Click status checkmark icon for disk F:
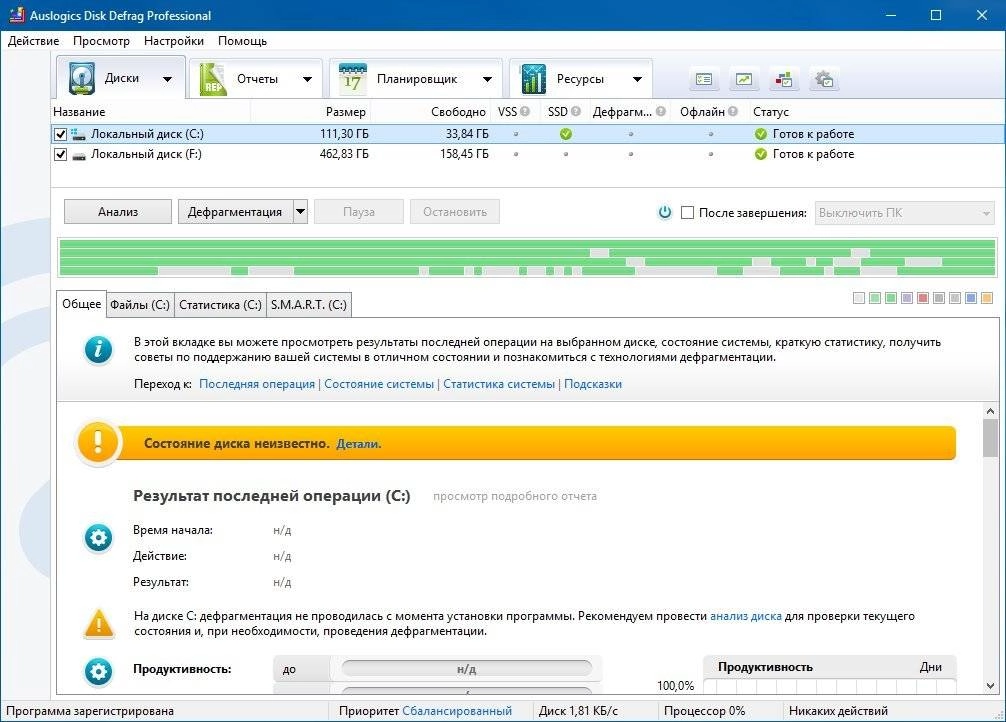Image resolution: width=1006 pixels, height=722 pixels. click(761, 154)
